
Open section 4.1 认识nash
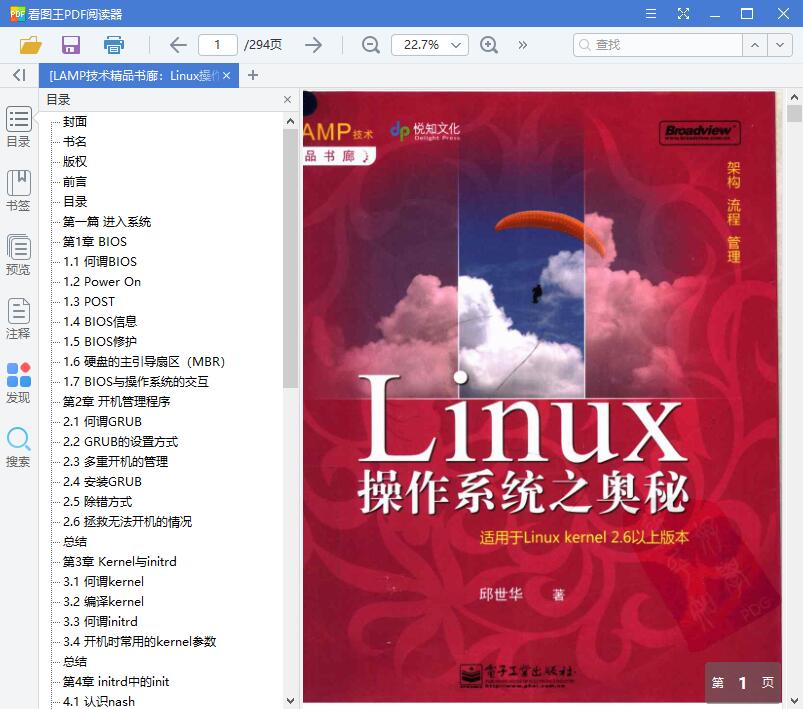(x=99, y=701)
